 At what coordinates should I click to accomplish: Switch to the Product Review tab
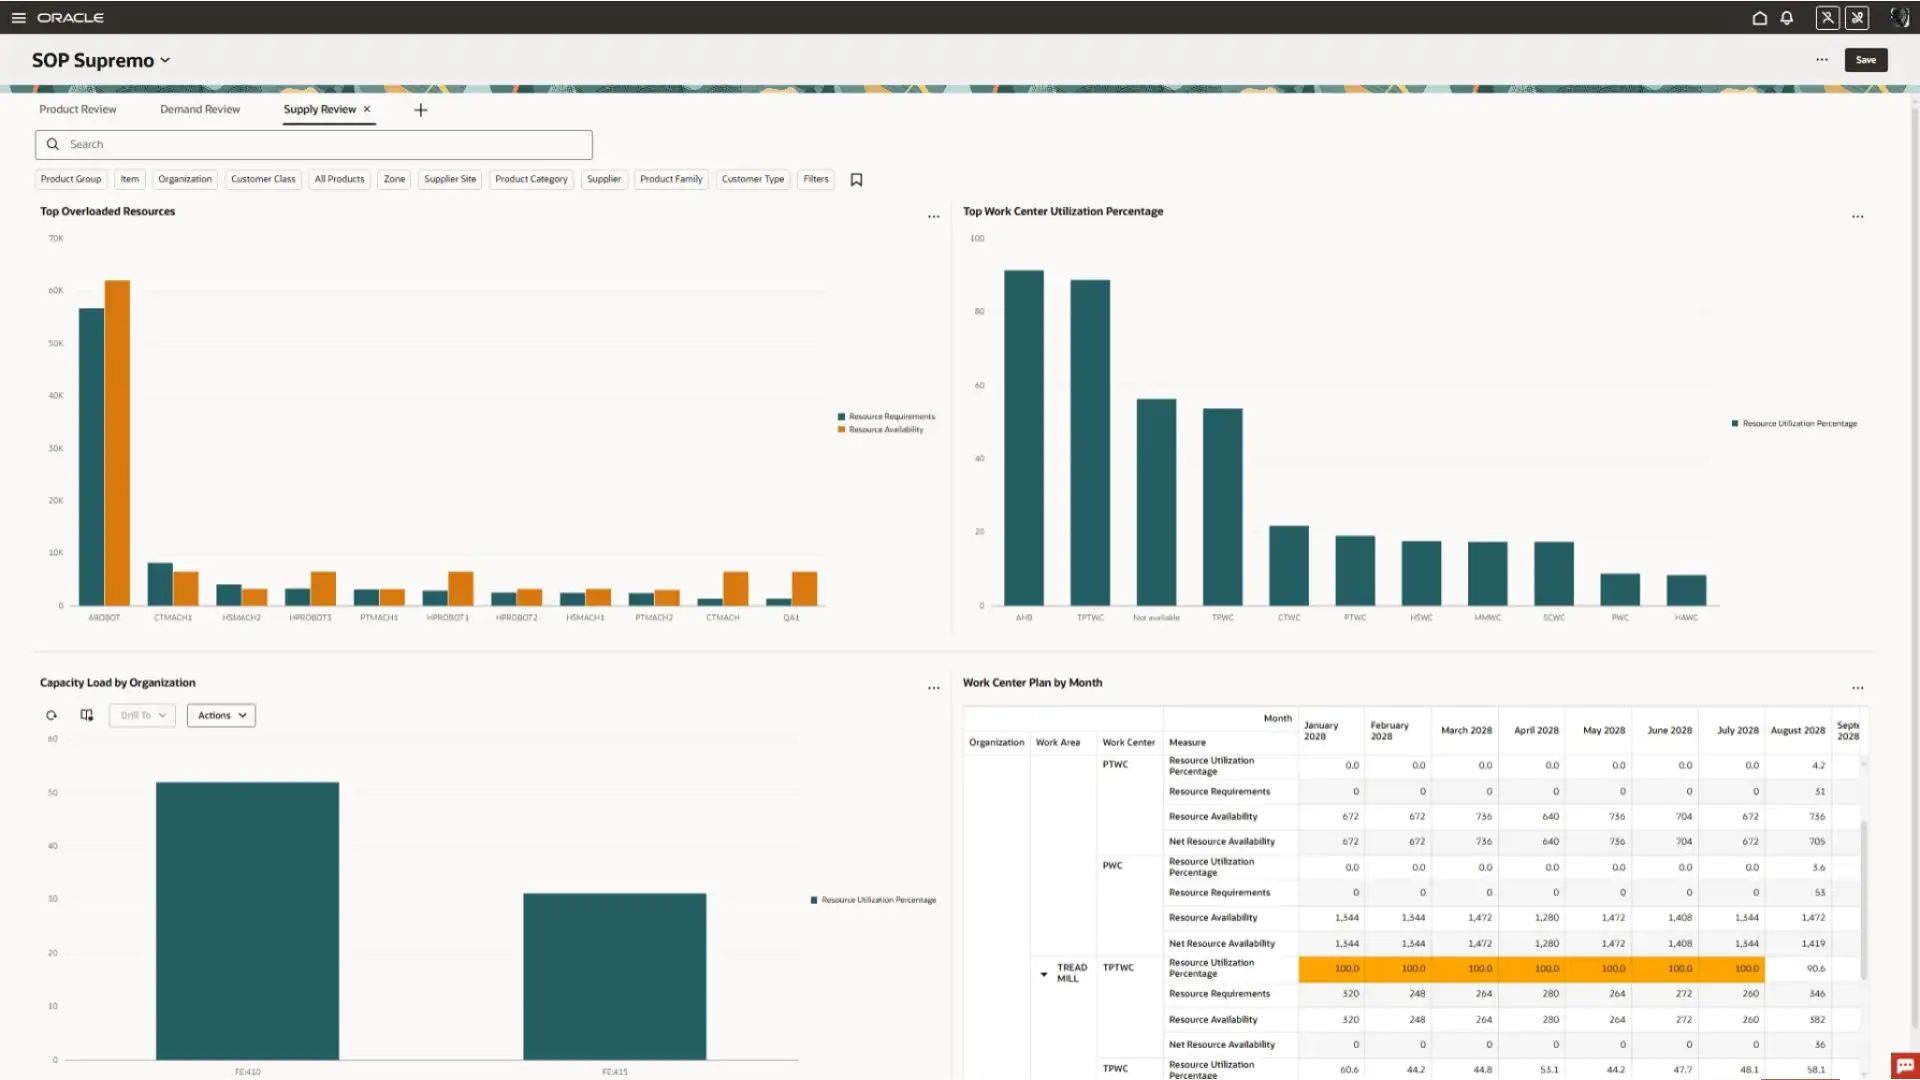coord(77,109)
